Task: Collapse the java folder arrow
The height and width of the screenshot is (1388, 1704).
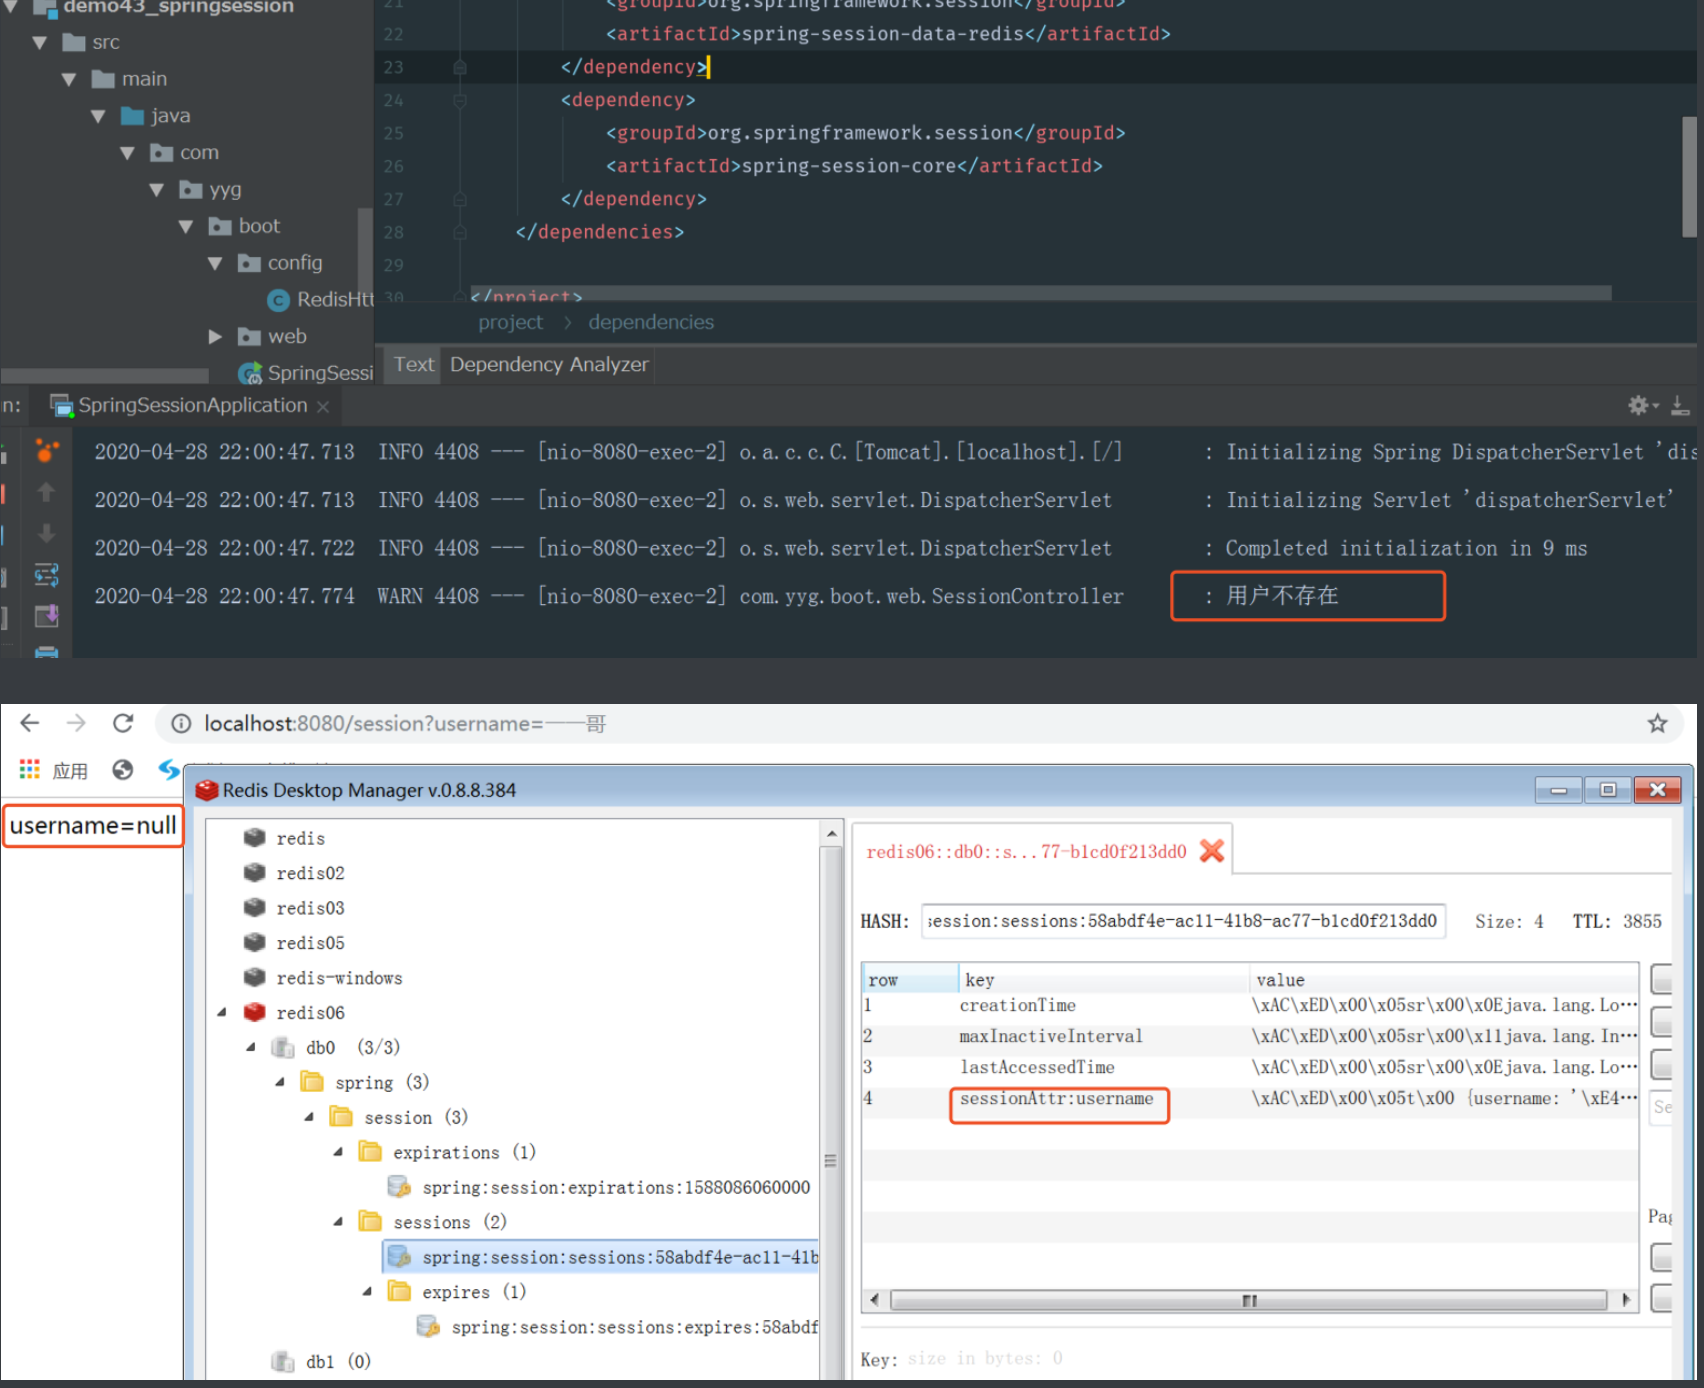Action: [x=98, y=117]
